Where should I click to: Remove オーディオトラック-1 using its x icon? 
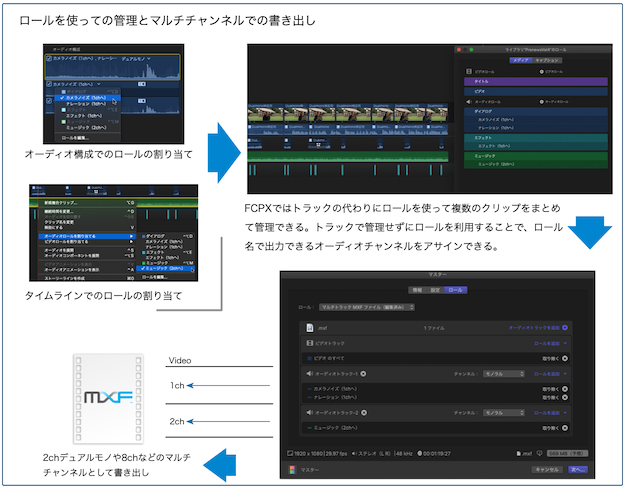pos(362,373)
